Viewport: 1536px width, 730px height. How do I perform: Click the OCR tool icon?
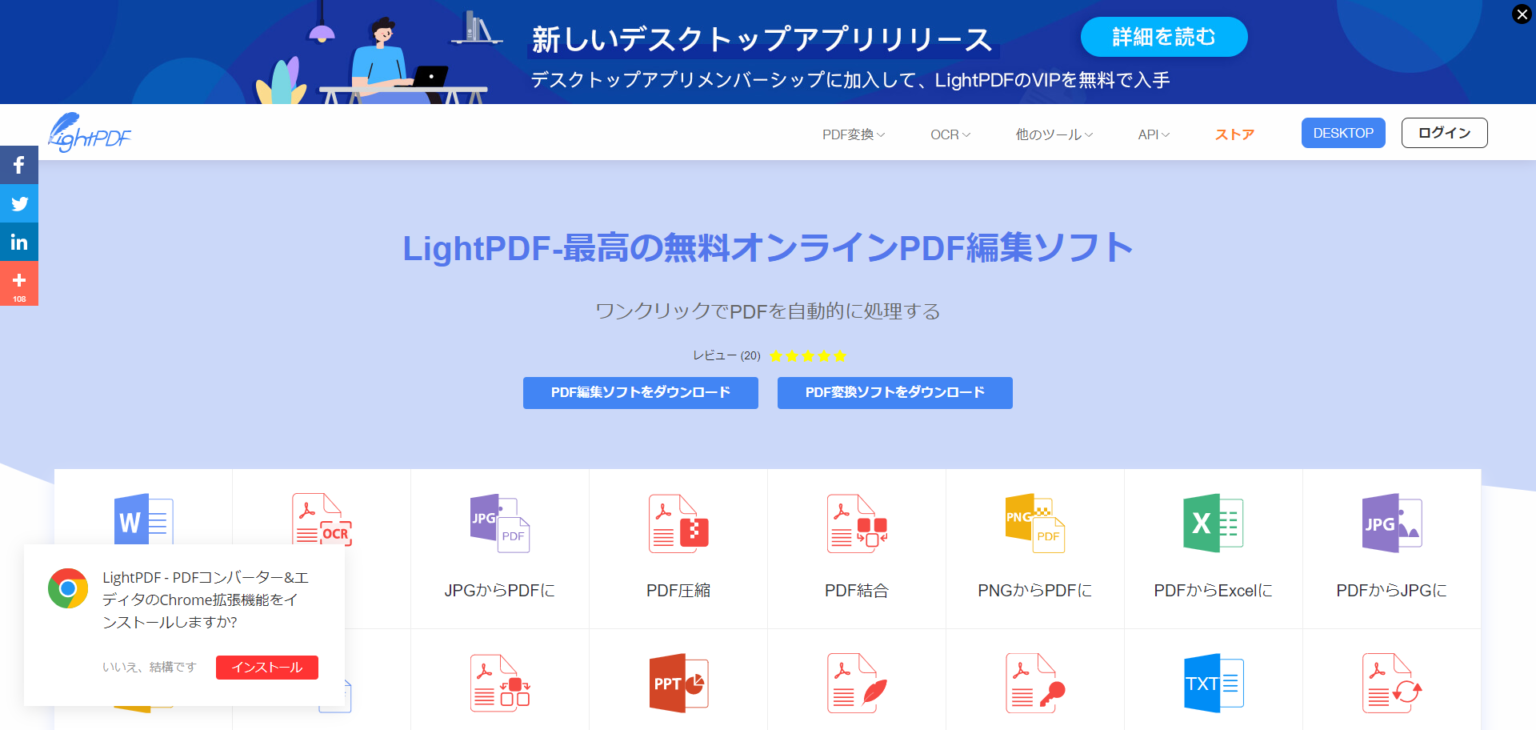click(321, 524)
